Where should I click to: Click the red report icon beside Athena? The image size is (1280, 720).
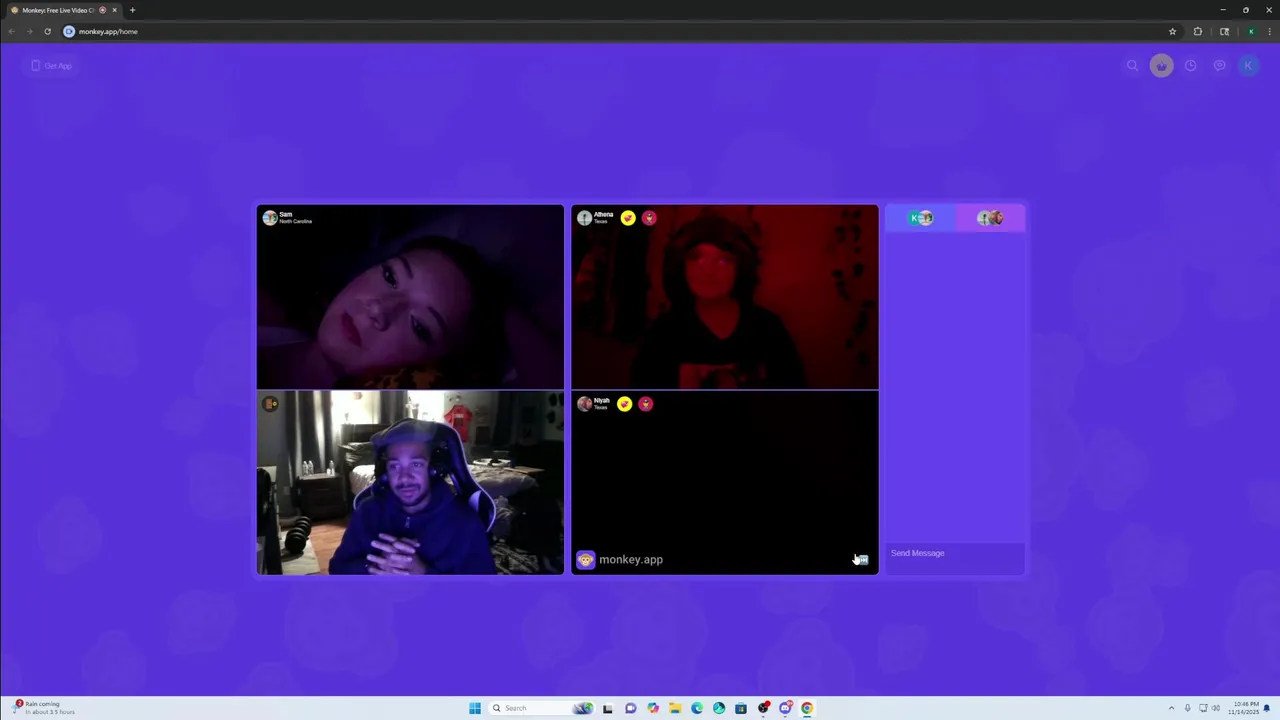pos(649,218)
